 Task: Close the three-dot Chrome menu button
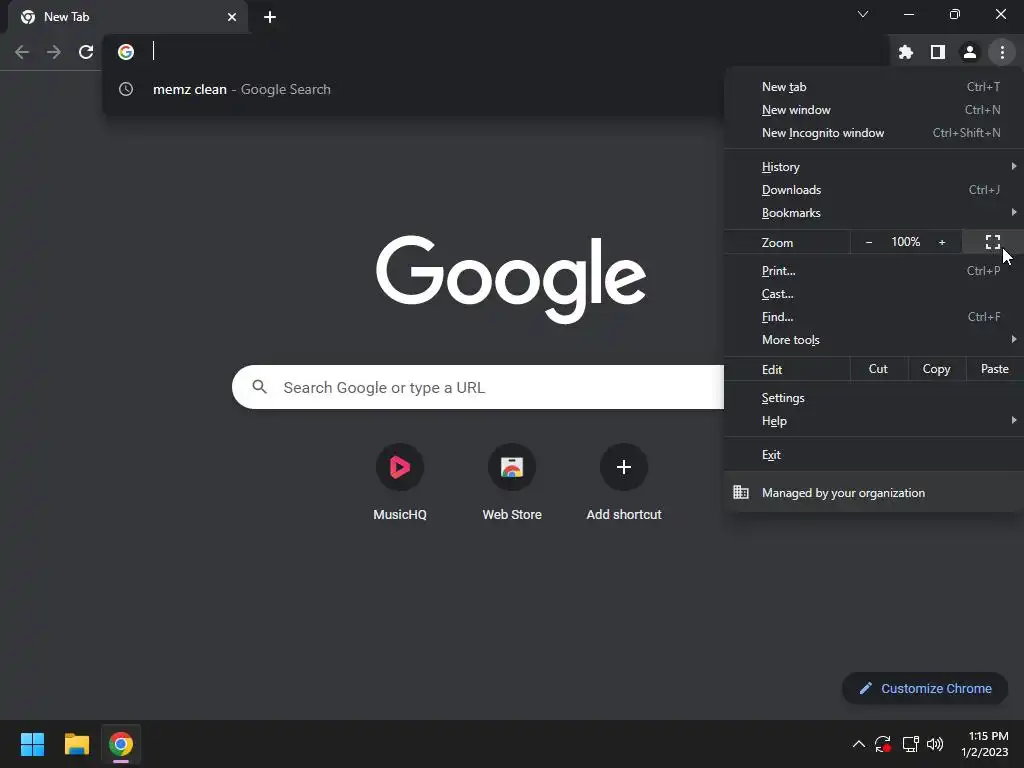click(x=1002, y=52)
